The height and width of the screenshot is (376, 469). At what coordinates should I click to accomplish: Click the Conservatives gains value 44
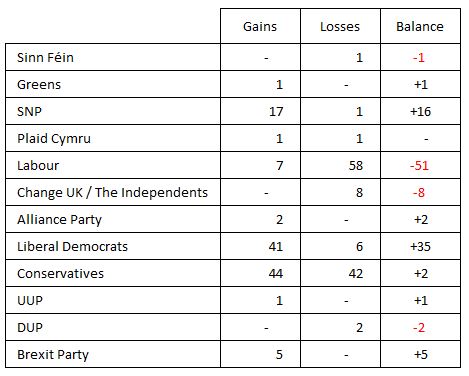click(x=276, y=273)
